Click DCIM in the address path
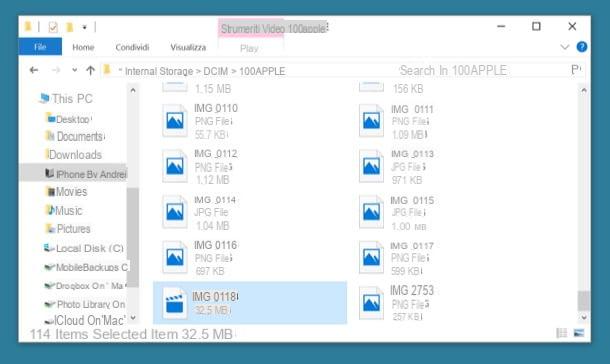 coord(216,72)
